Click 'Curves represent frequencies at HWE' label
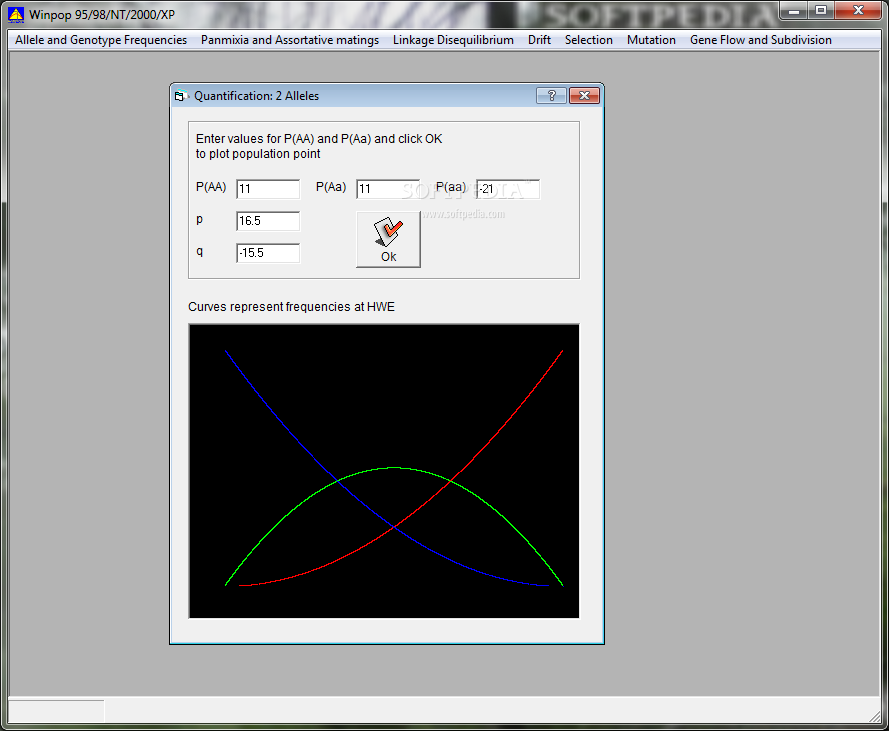 tap(291, 307)
